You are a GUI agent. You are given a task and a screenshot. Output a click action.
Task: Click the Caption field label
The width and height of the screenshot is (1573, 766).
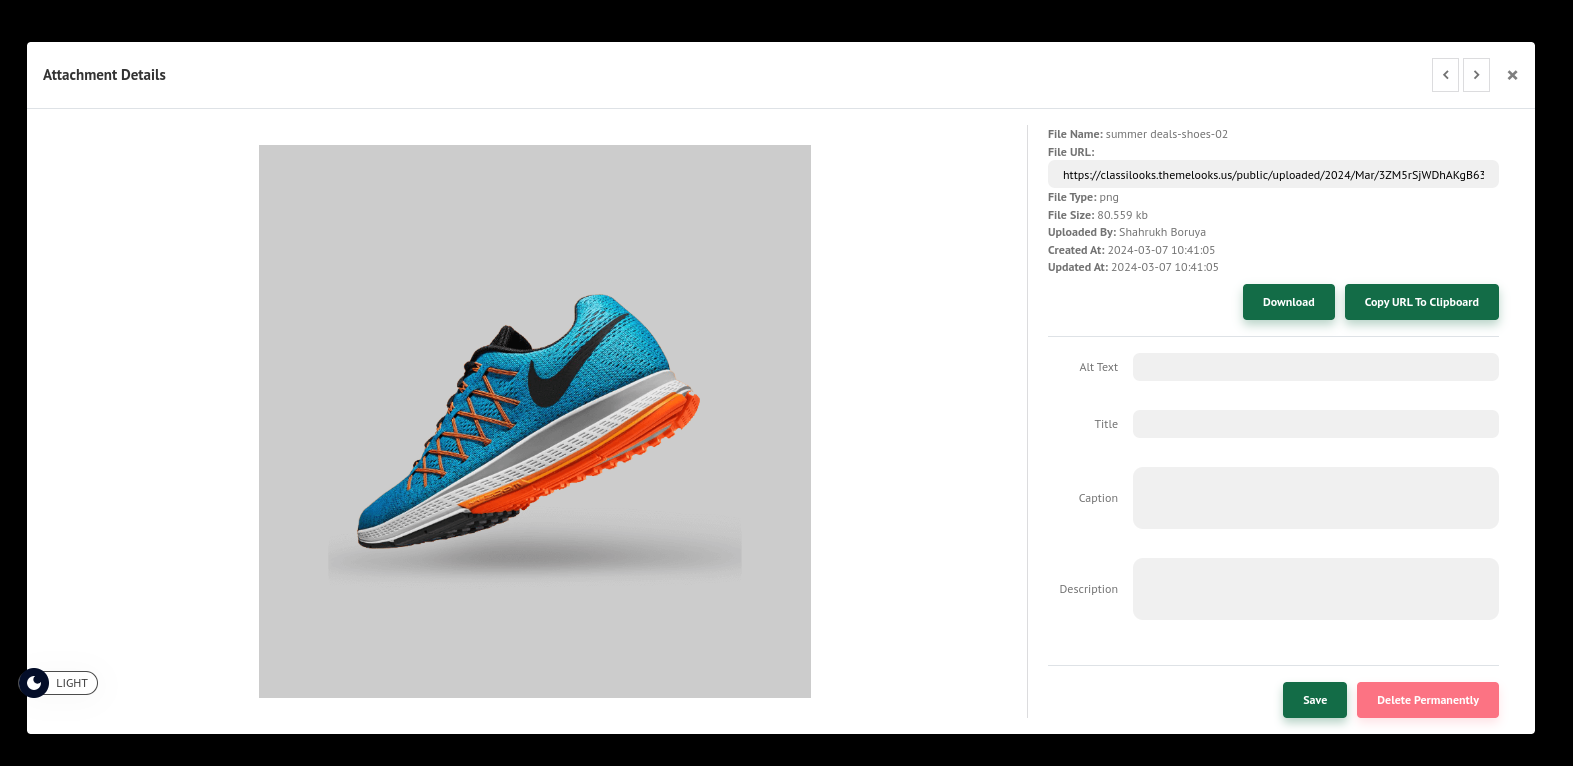[x=1097, y=498]
